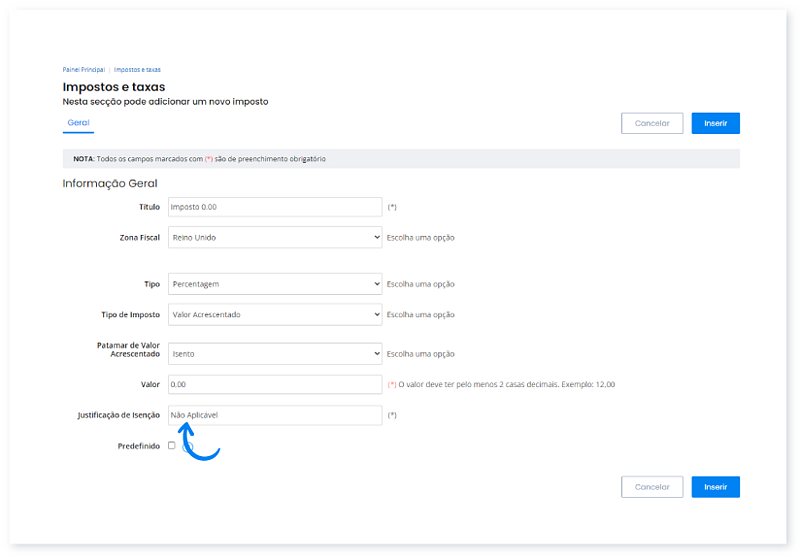The image size is (800, 558).
Task: Expand the Tipo dropdown showing Percentagem
Action: [x=274, y=284]
